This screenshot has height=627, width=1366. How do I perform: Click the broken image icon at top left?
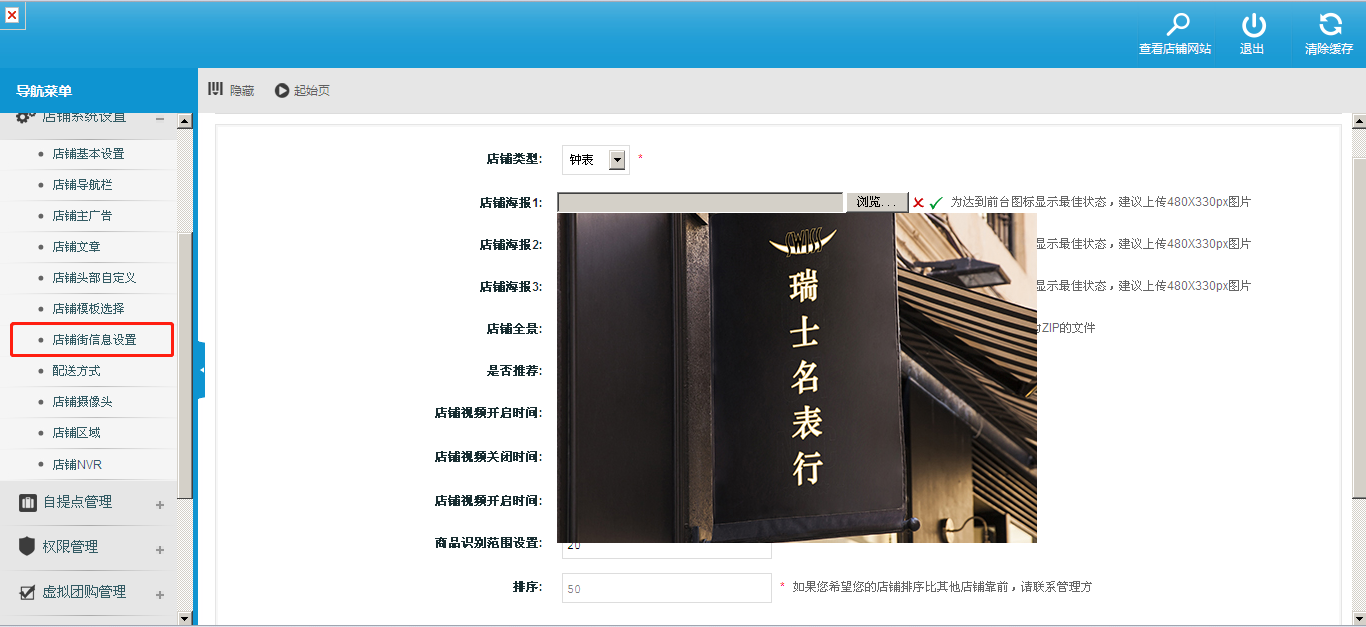[x=12, y=15]
